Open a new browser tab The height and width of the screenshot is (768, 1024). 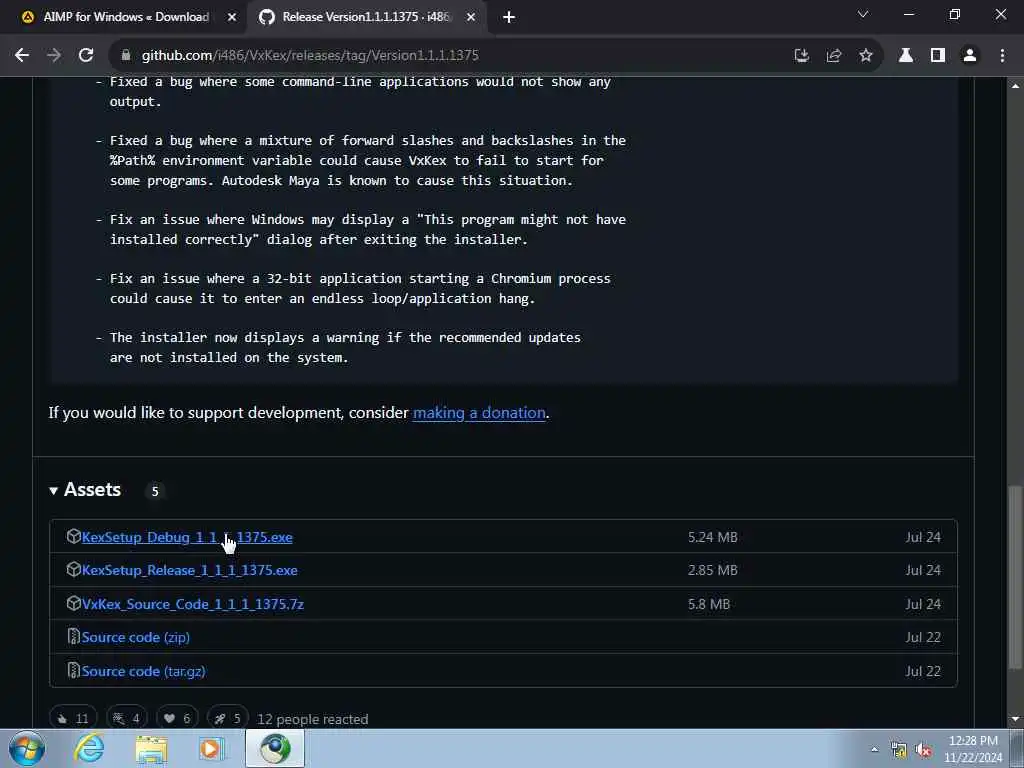[509, 18]
